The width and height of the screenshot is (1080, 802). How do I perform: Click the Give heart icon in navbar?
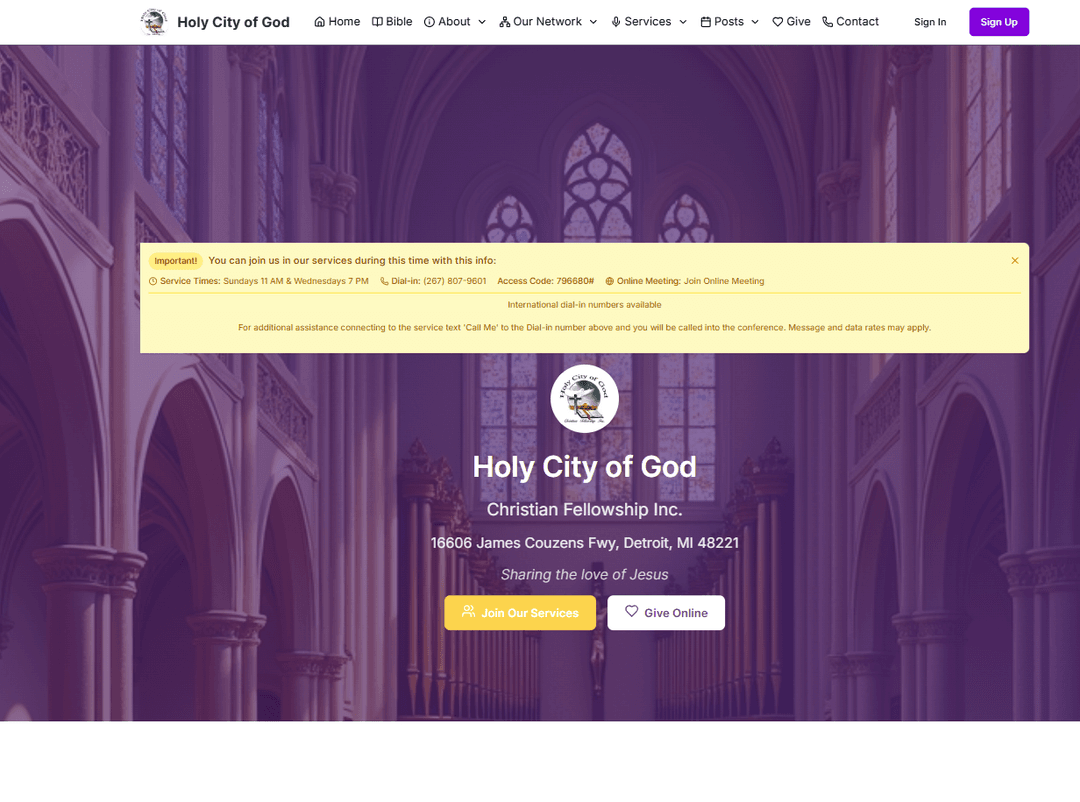pyautogui.click(x=776, y=21)
